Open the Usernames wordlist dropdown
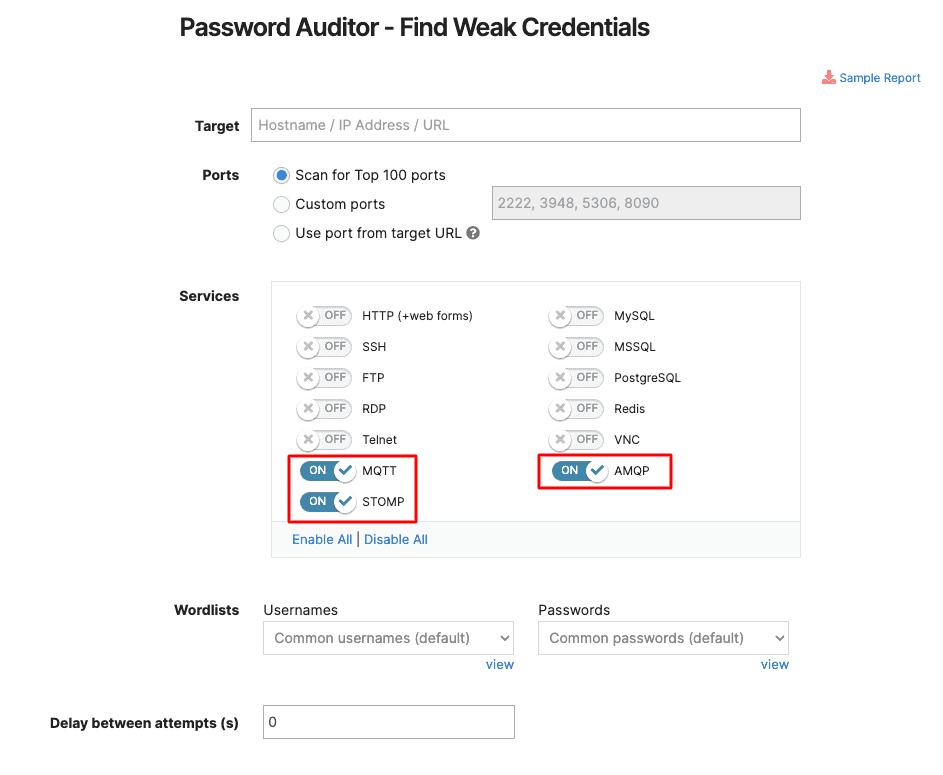This screenshot has width=943, height=775. tap(388, 637)
